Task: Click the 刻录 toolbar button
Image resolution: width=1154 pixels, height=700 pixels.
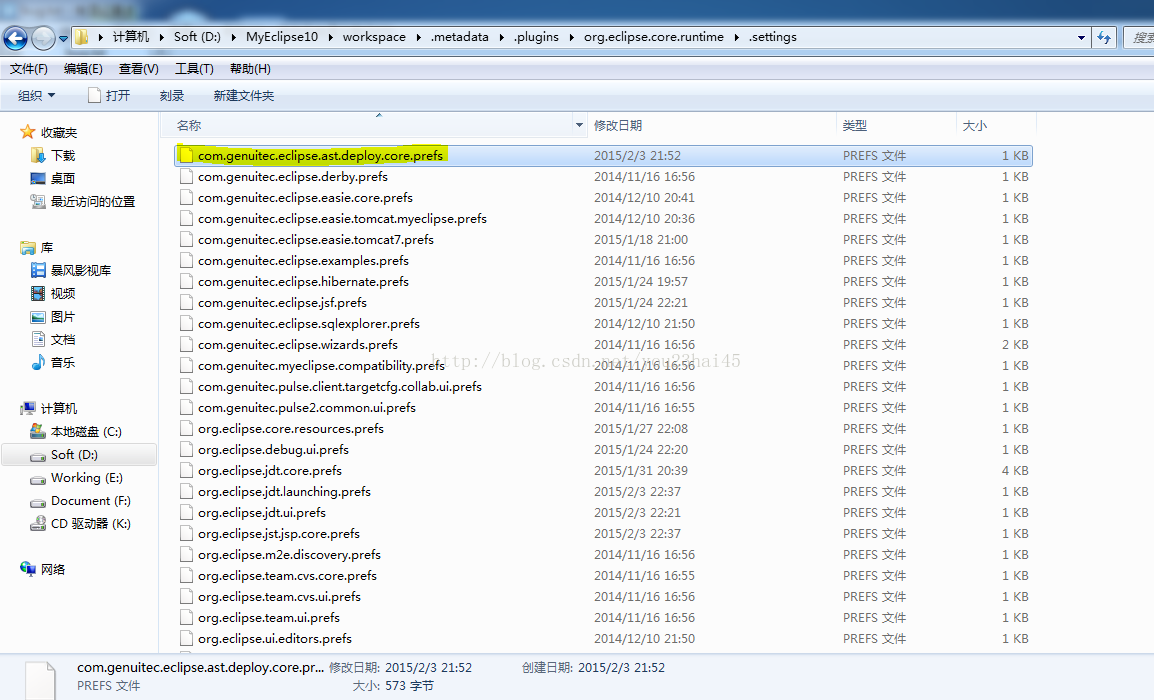Action: 171,96
